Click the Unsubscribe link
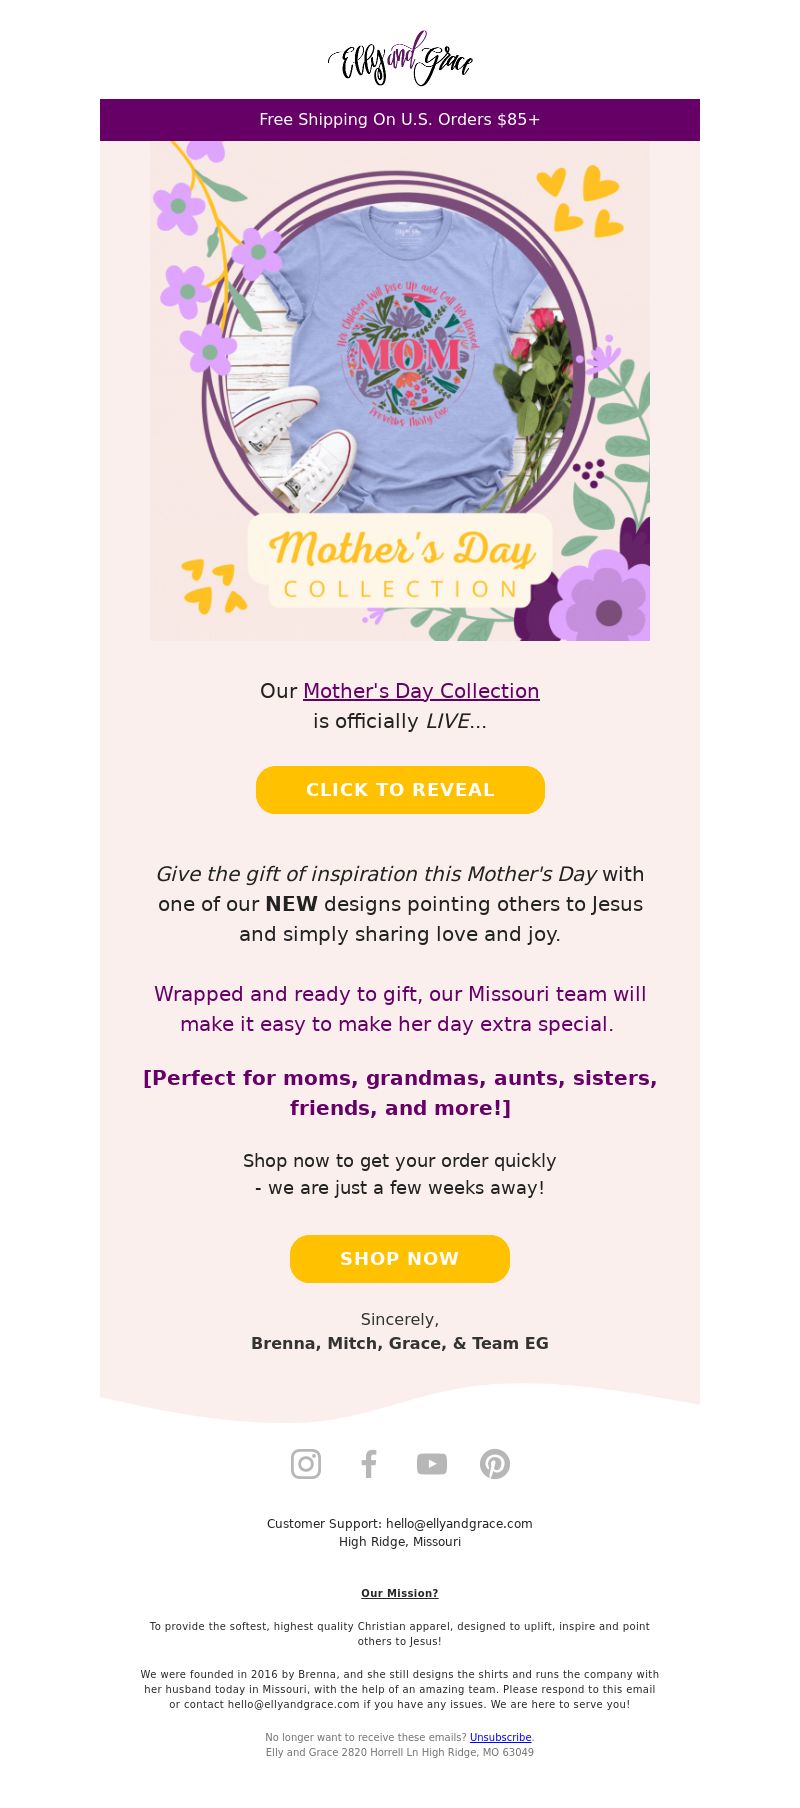This screenshot has height=1808, width=800. (500, 1737)
